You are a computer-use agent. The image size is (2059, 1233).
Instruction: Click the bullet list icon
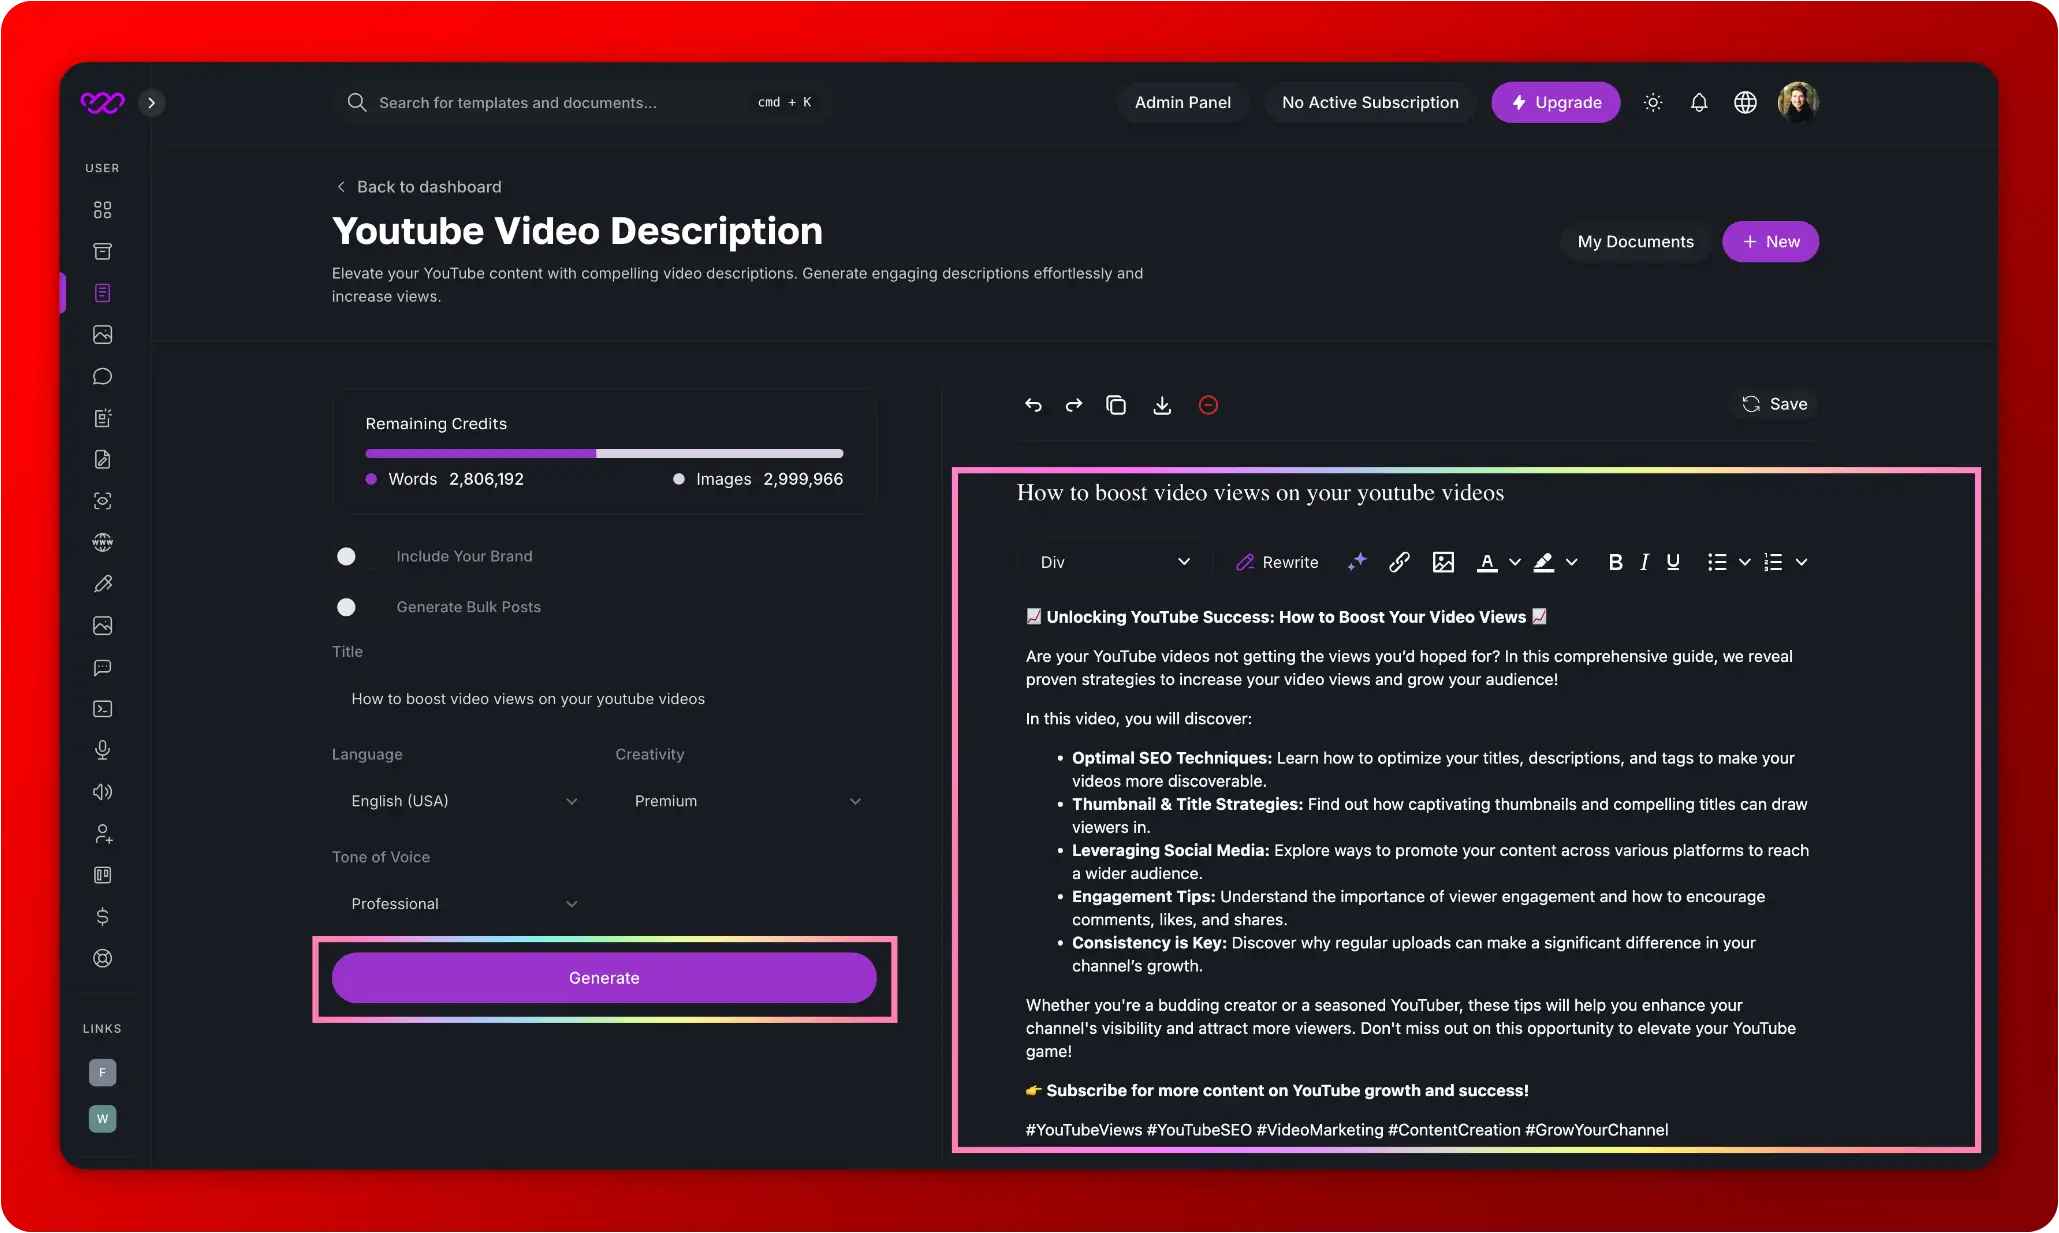tap(1717, 562)
